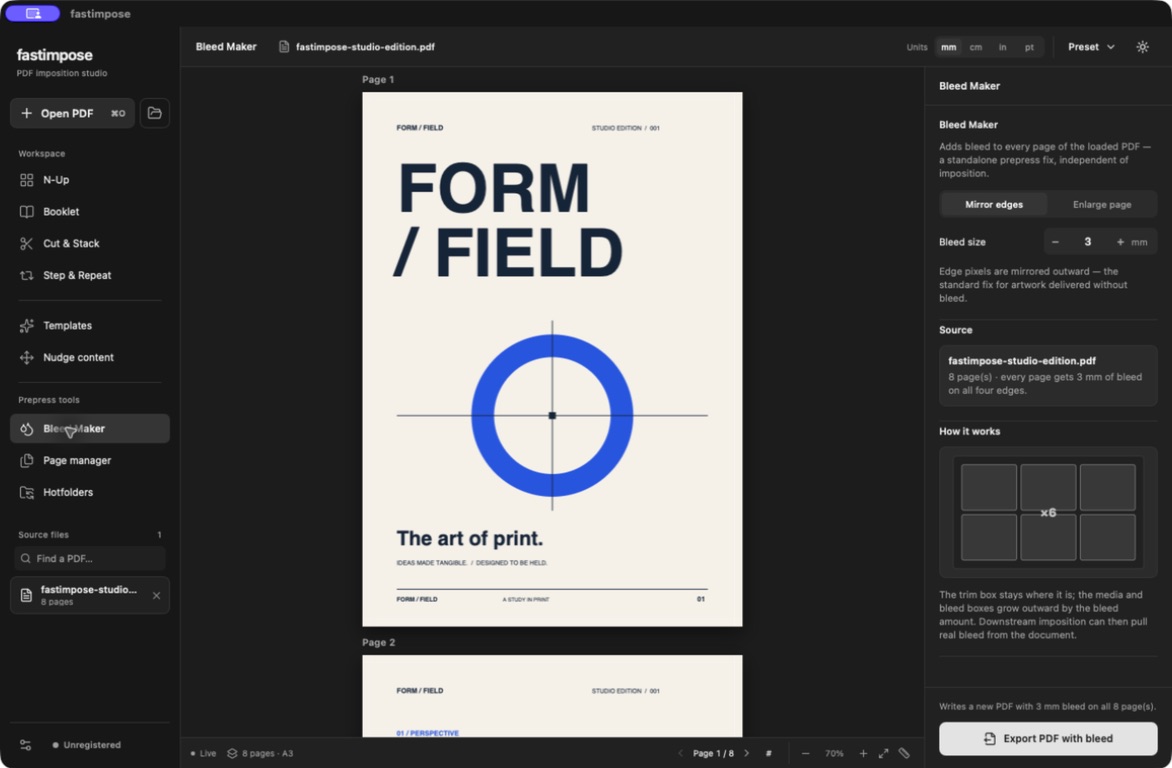Click the Open PDF button
This screenshot has width=1172, height=768.
pyautogui.click(x=73, y=113)
